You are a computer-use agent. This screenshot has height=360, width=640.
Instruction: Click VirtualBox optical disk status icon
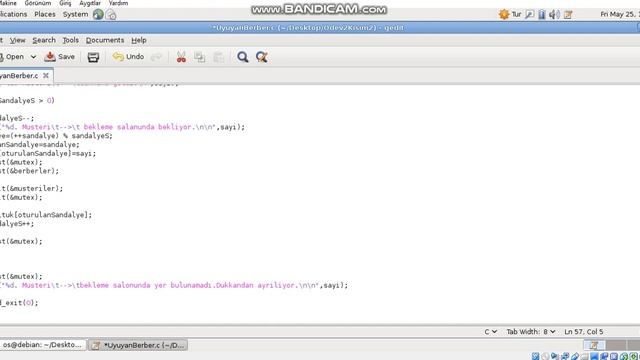(x=545, y=356)
